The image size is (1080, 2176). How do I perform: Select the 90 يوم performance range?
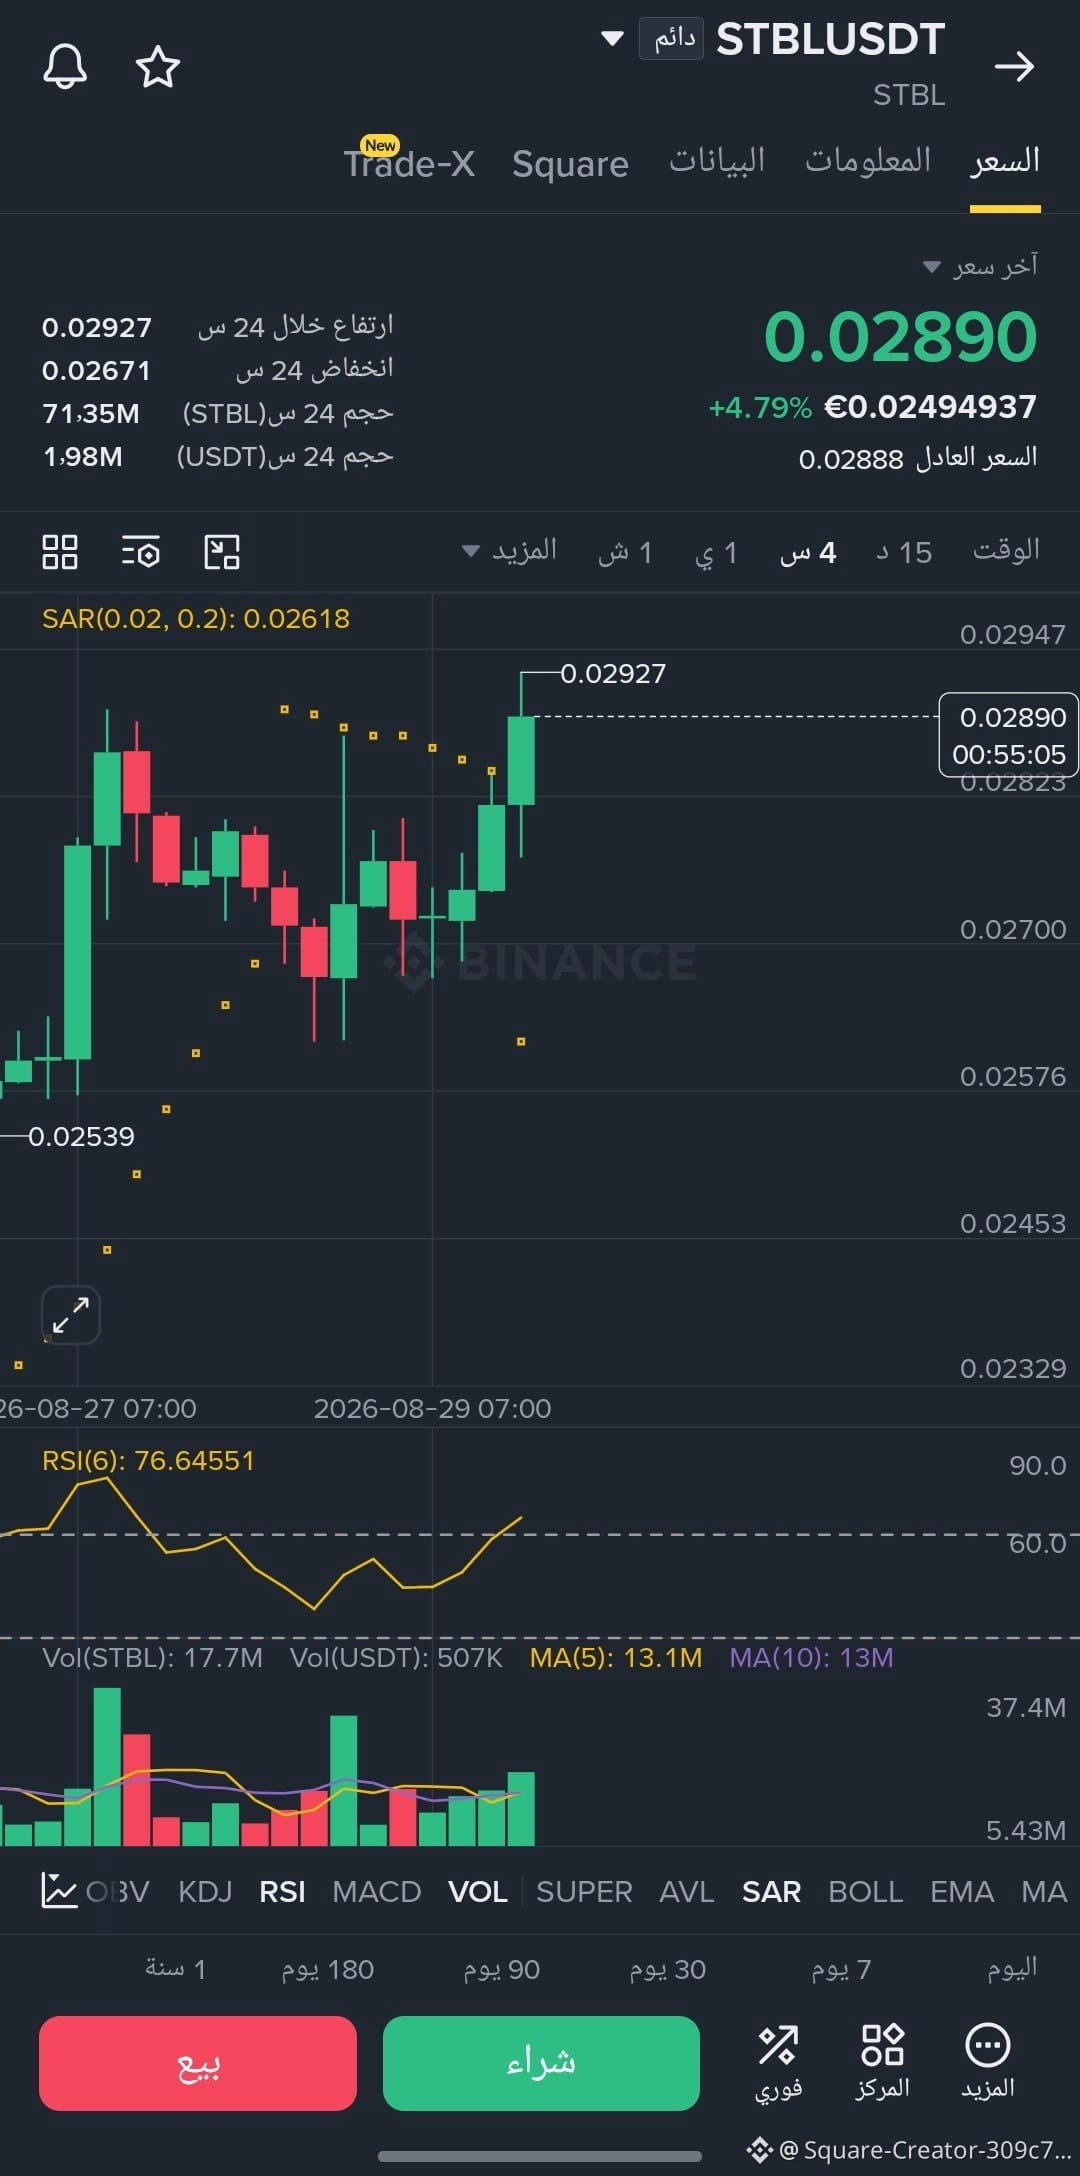tap(501, 1970)
